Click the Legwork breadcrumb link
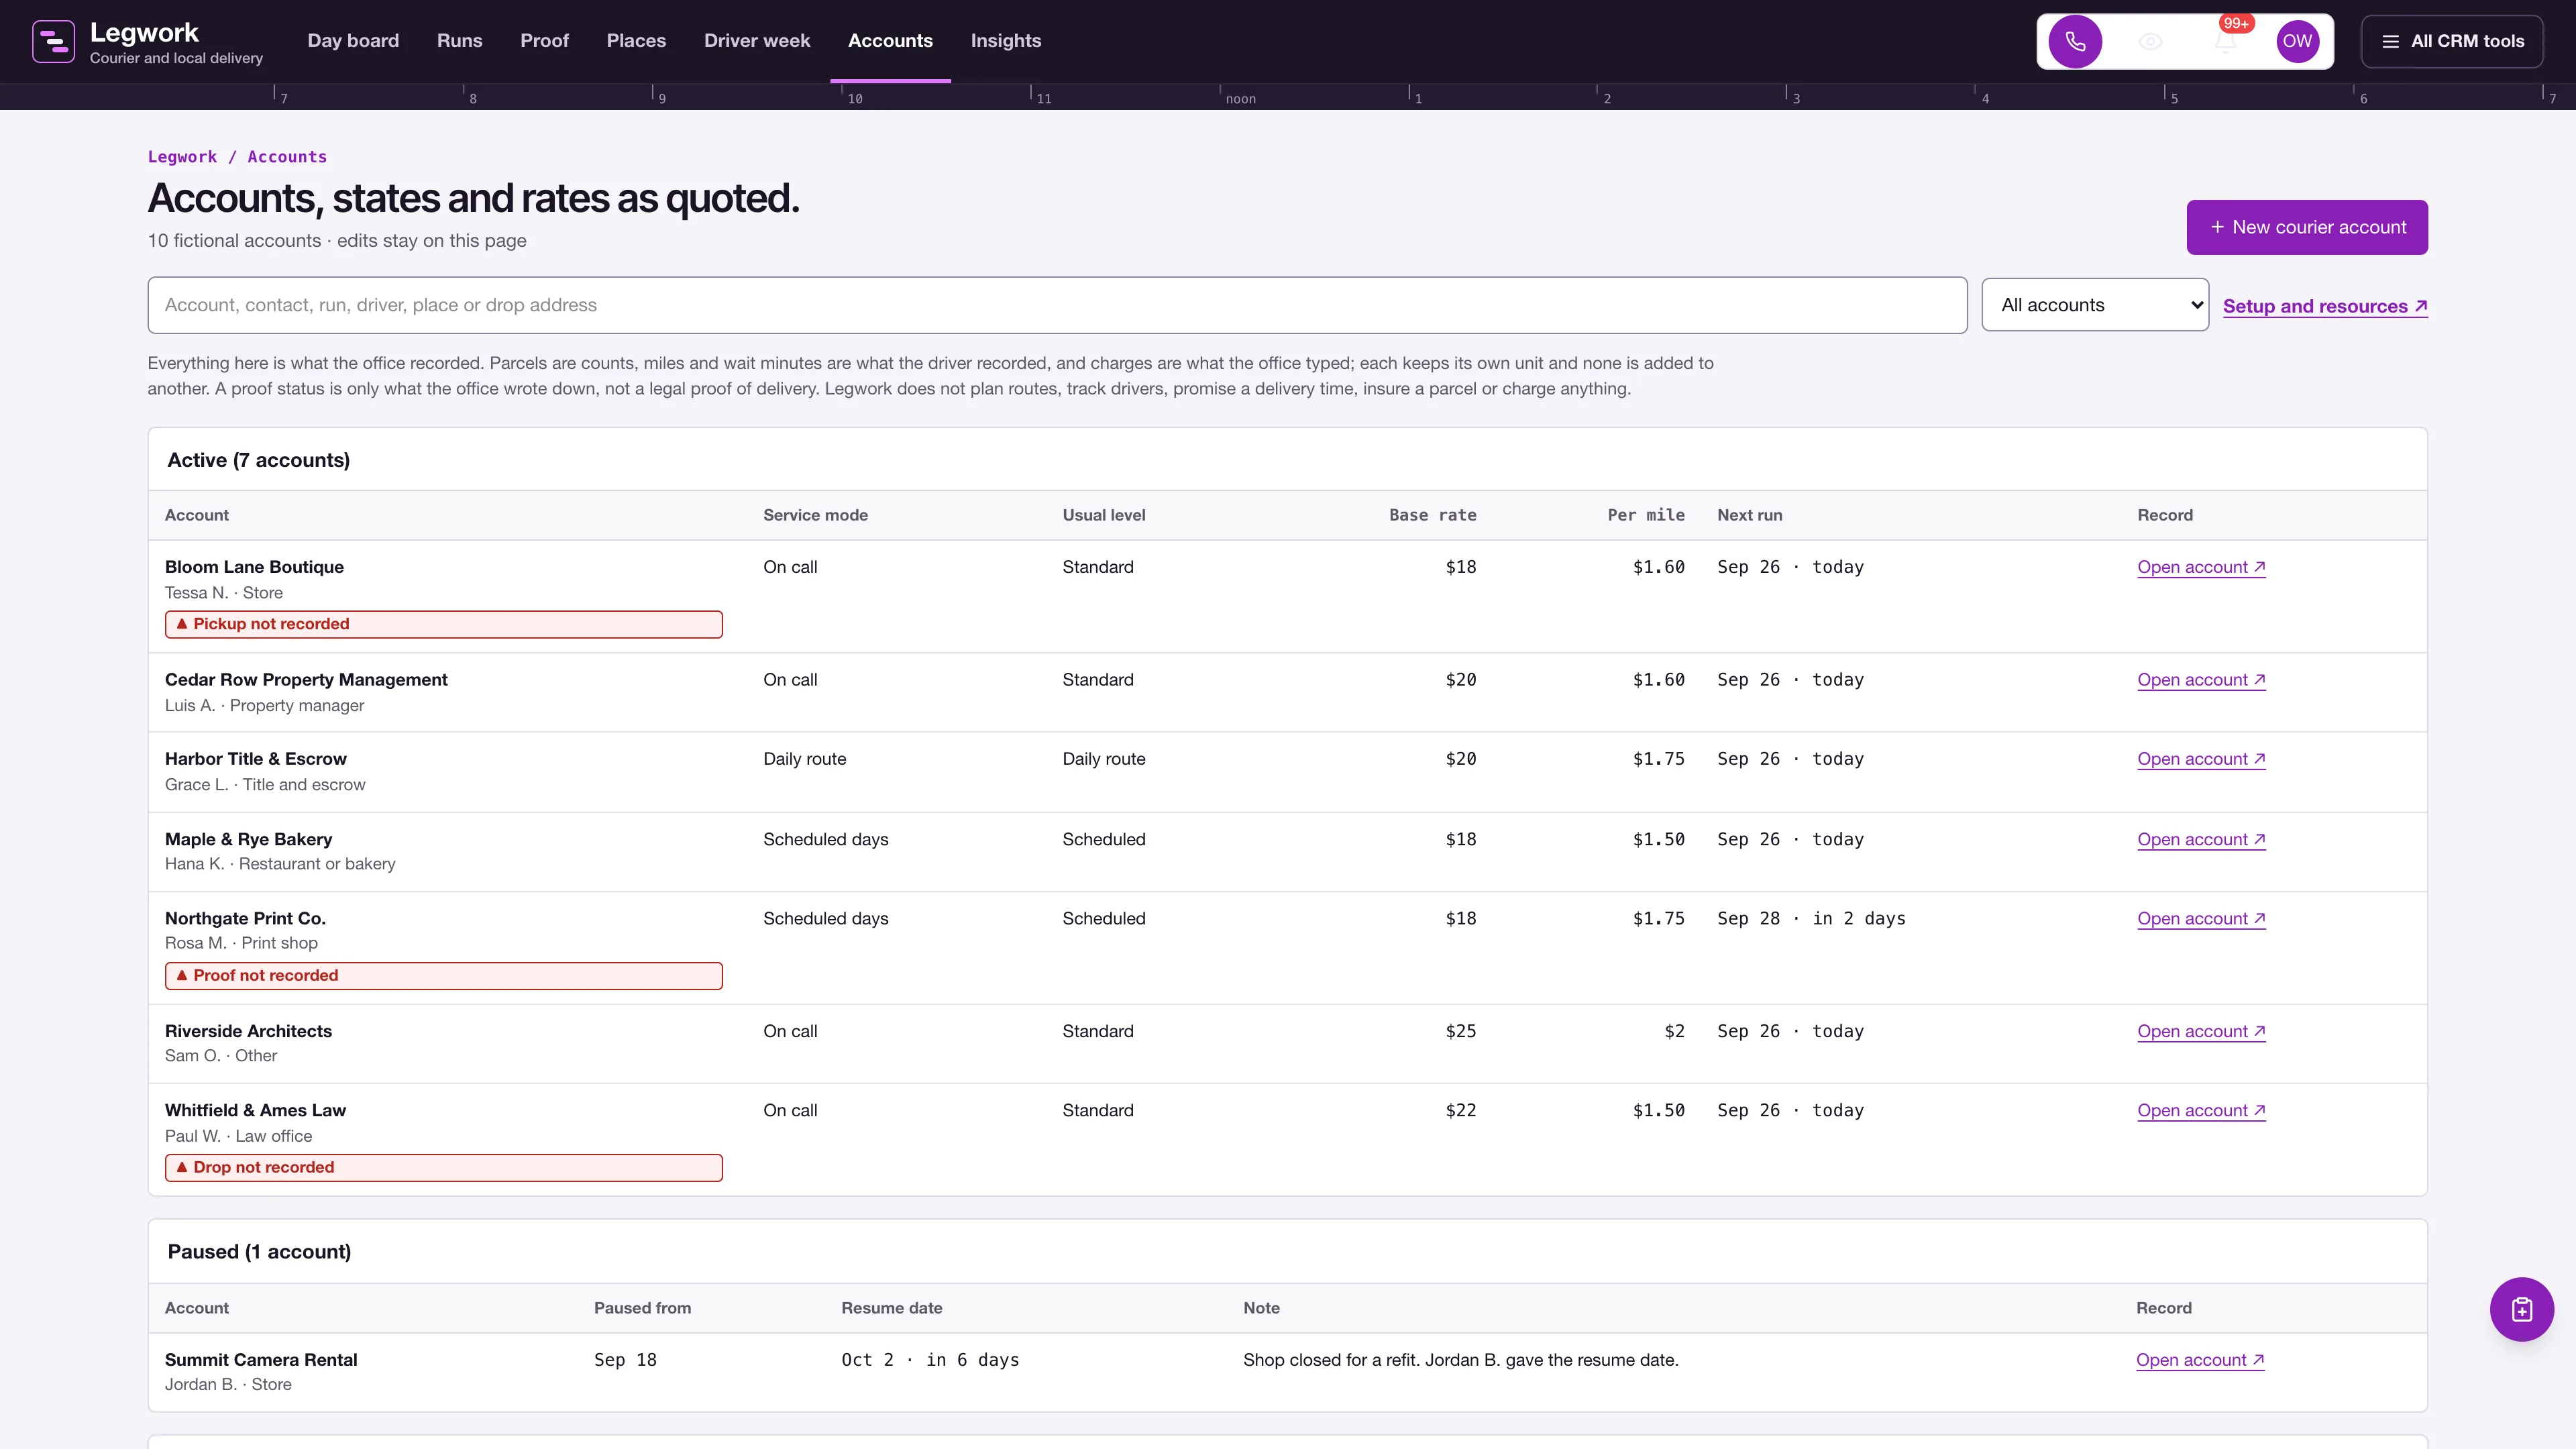This screenshot has height=1449, width=2576. 182,157
